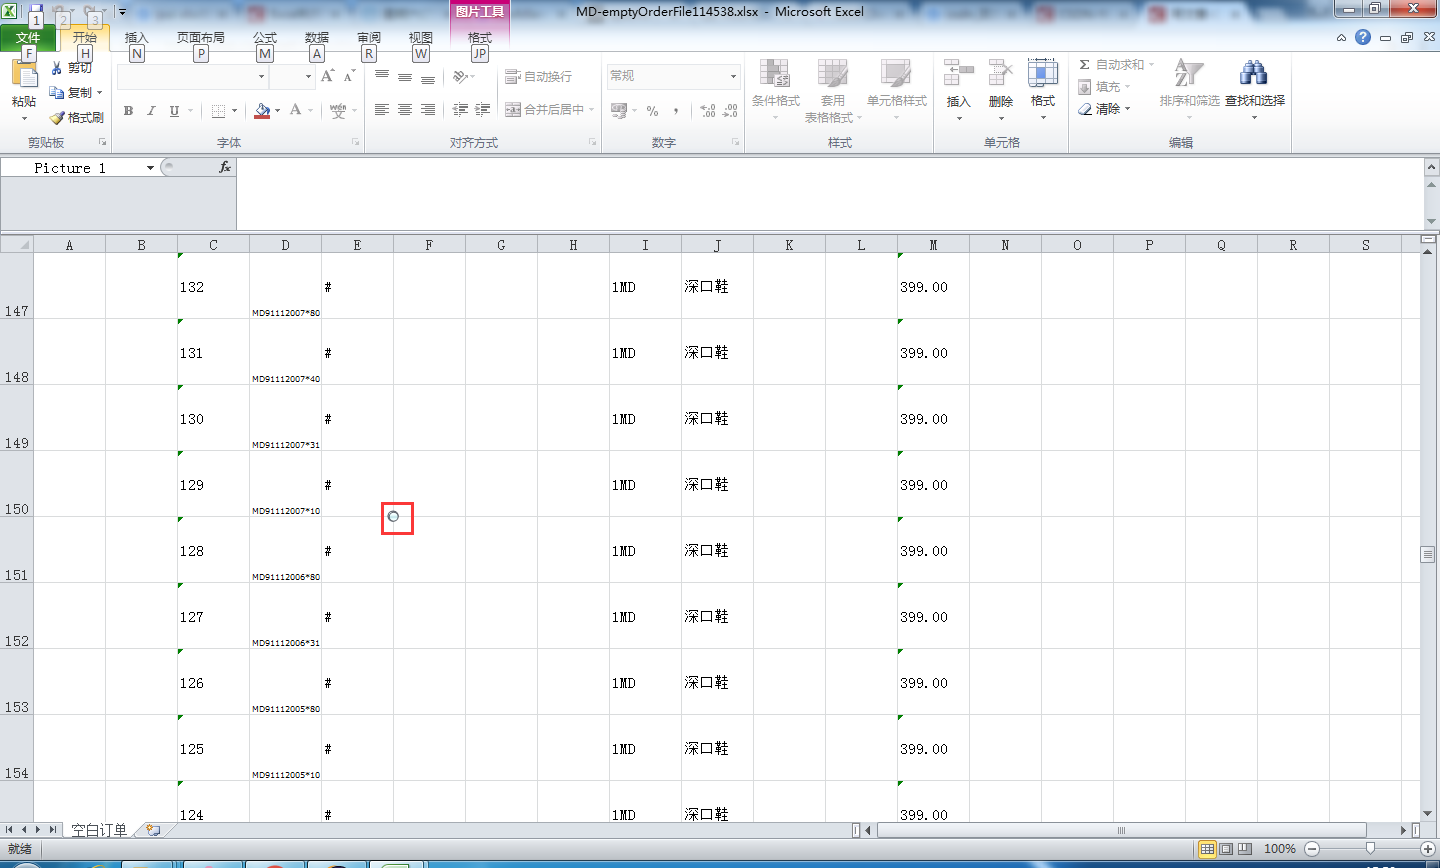Click the Paste (粘贴) clipboard icon
This screenshot has width=1440, height=868.
pyautogui.click(x=24, y=75)
